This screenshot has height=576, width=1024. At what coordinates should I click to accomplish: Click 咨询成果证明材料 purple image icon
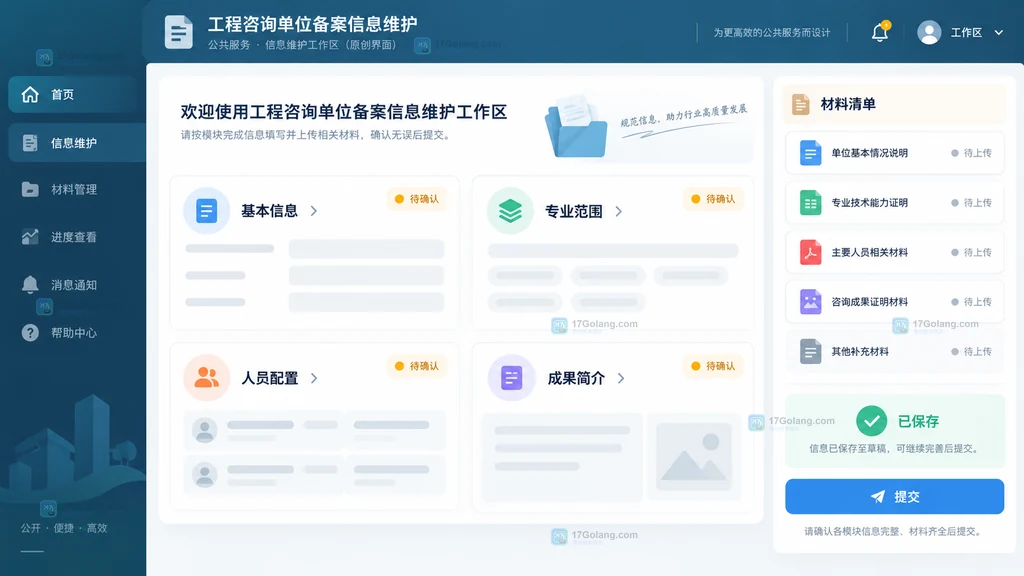(810, 302)
